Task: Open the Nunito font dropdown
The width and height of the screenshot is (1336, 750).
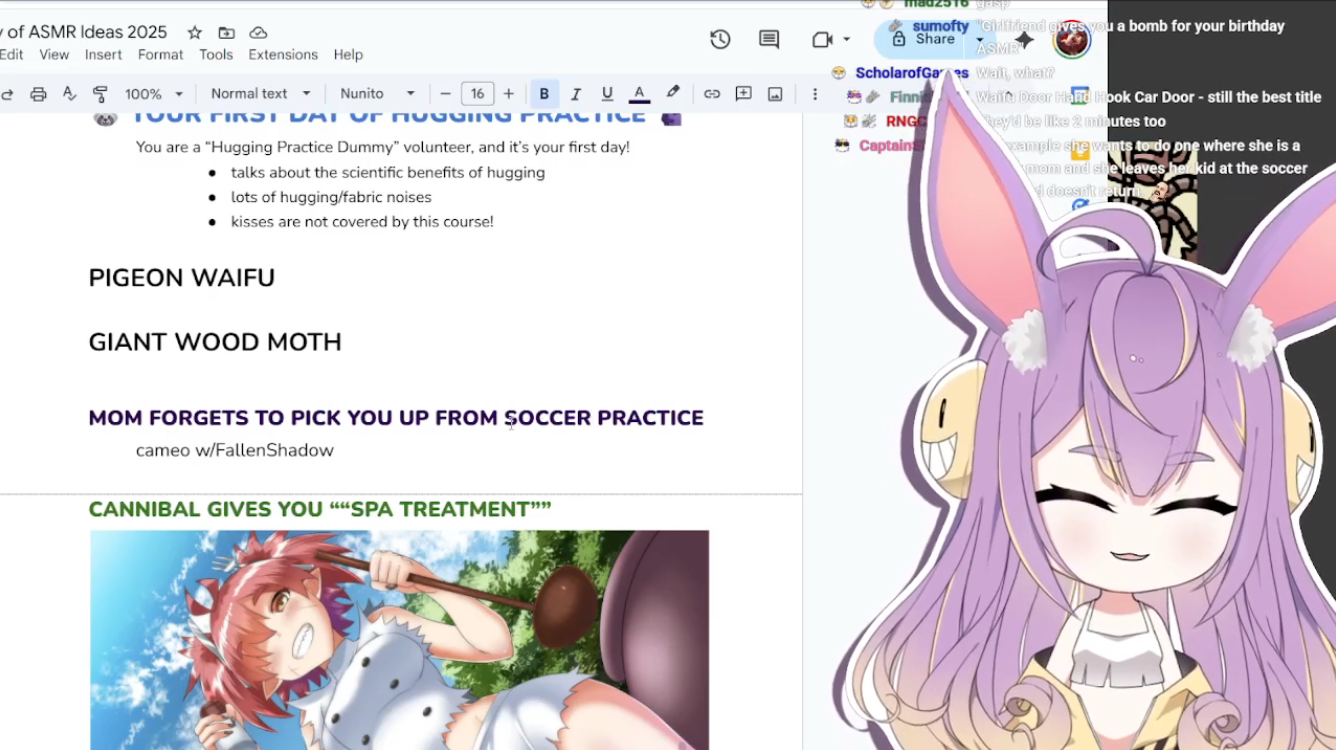Action: [377, 94]
